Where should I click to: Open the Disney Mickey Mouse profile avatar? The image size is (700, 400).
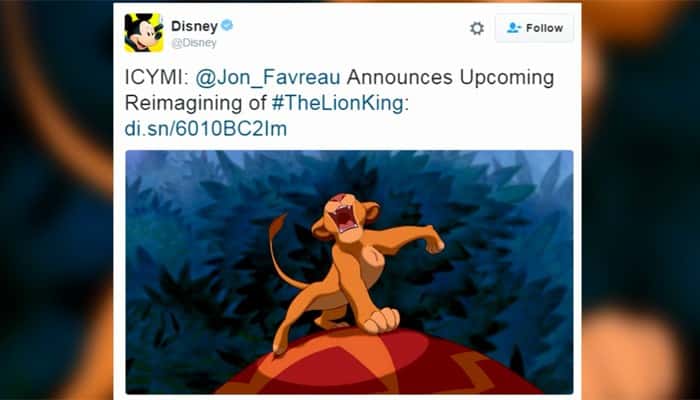point(144,33)
